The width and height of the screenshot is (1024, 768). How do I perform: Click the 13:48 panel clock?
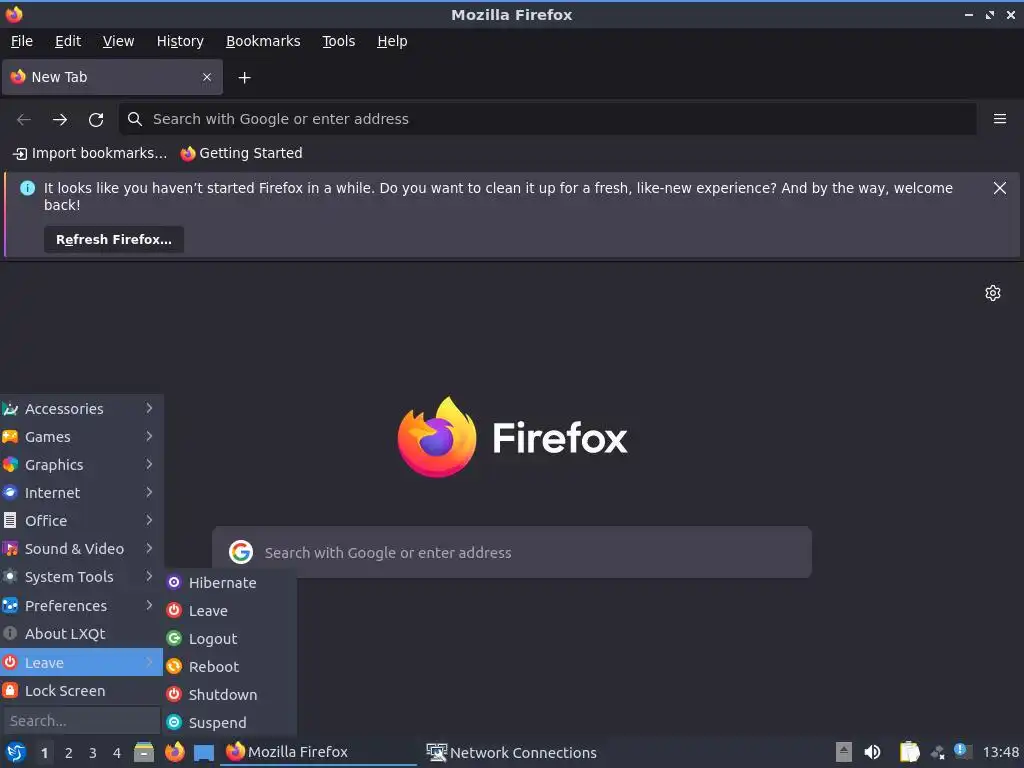[x=1000, y=752]
